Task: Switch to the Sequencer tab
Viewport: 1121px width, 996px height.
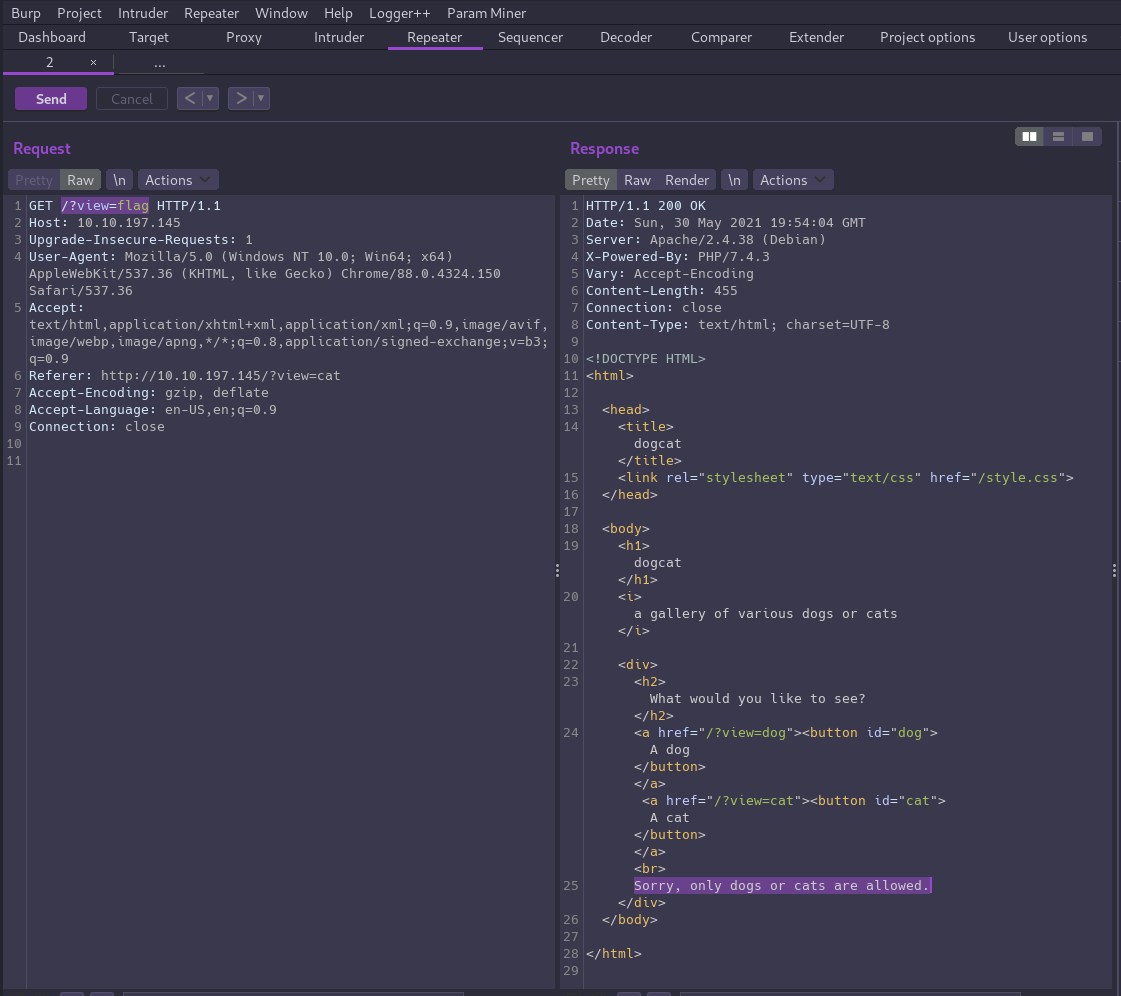Action: point(530,37)
